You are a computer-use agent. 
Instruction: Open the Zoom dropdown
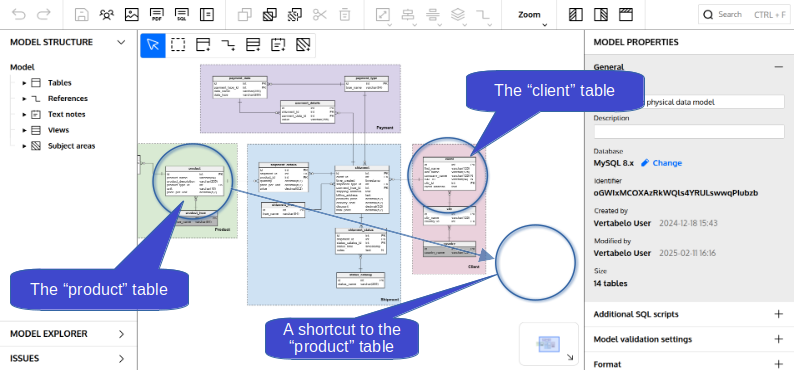pos(530,15)
